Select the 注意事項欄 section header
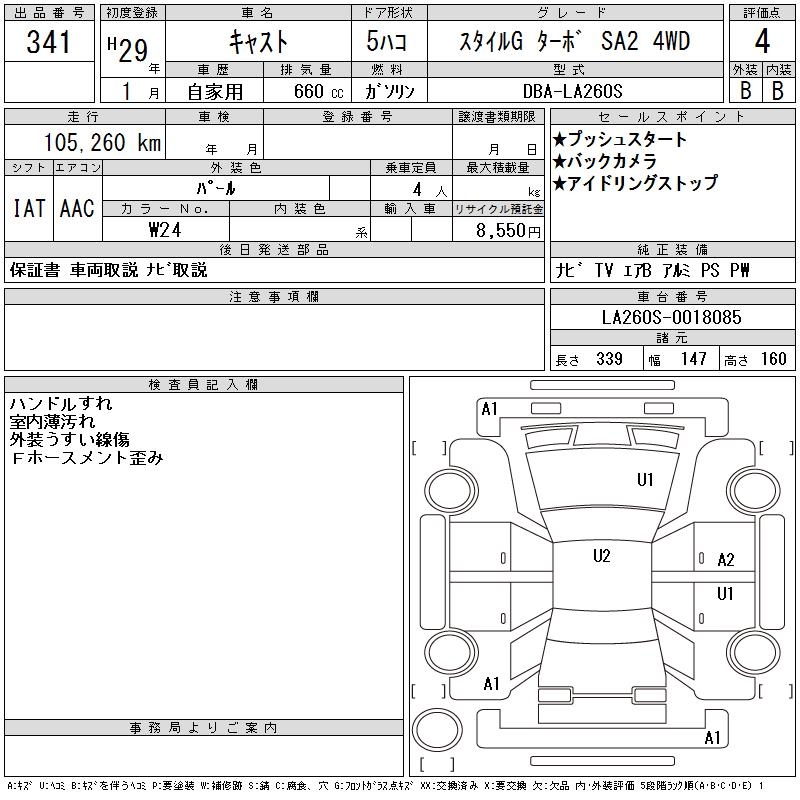Screen dimensions: 800x800 point(274,296)
